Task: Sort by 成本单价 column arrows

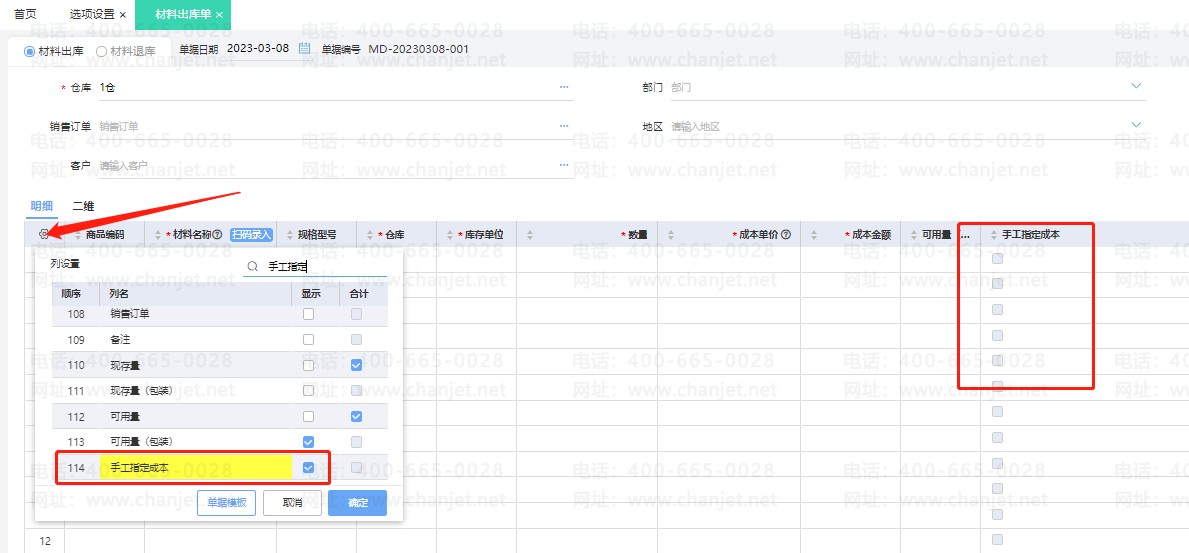Action: [670, 235]
